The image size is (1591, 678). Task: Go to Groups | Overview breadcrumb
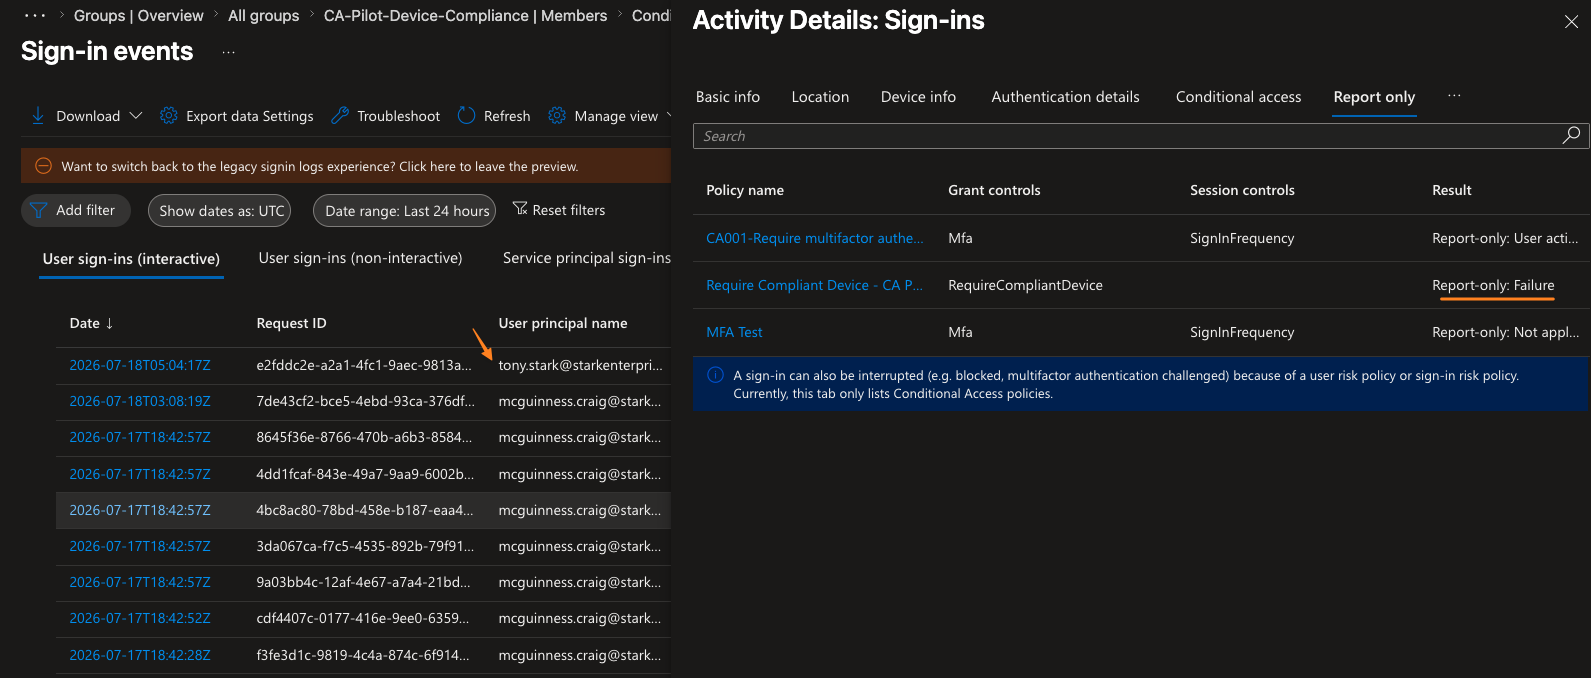click(138, 16)
